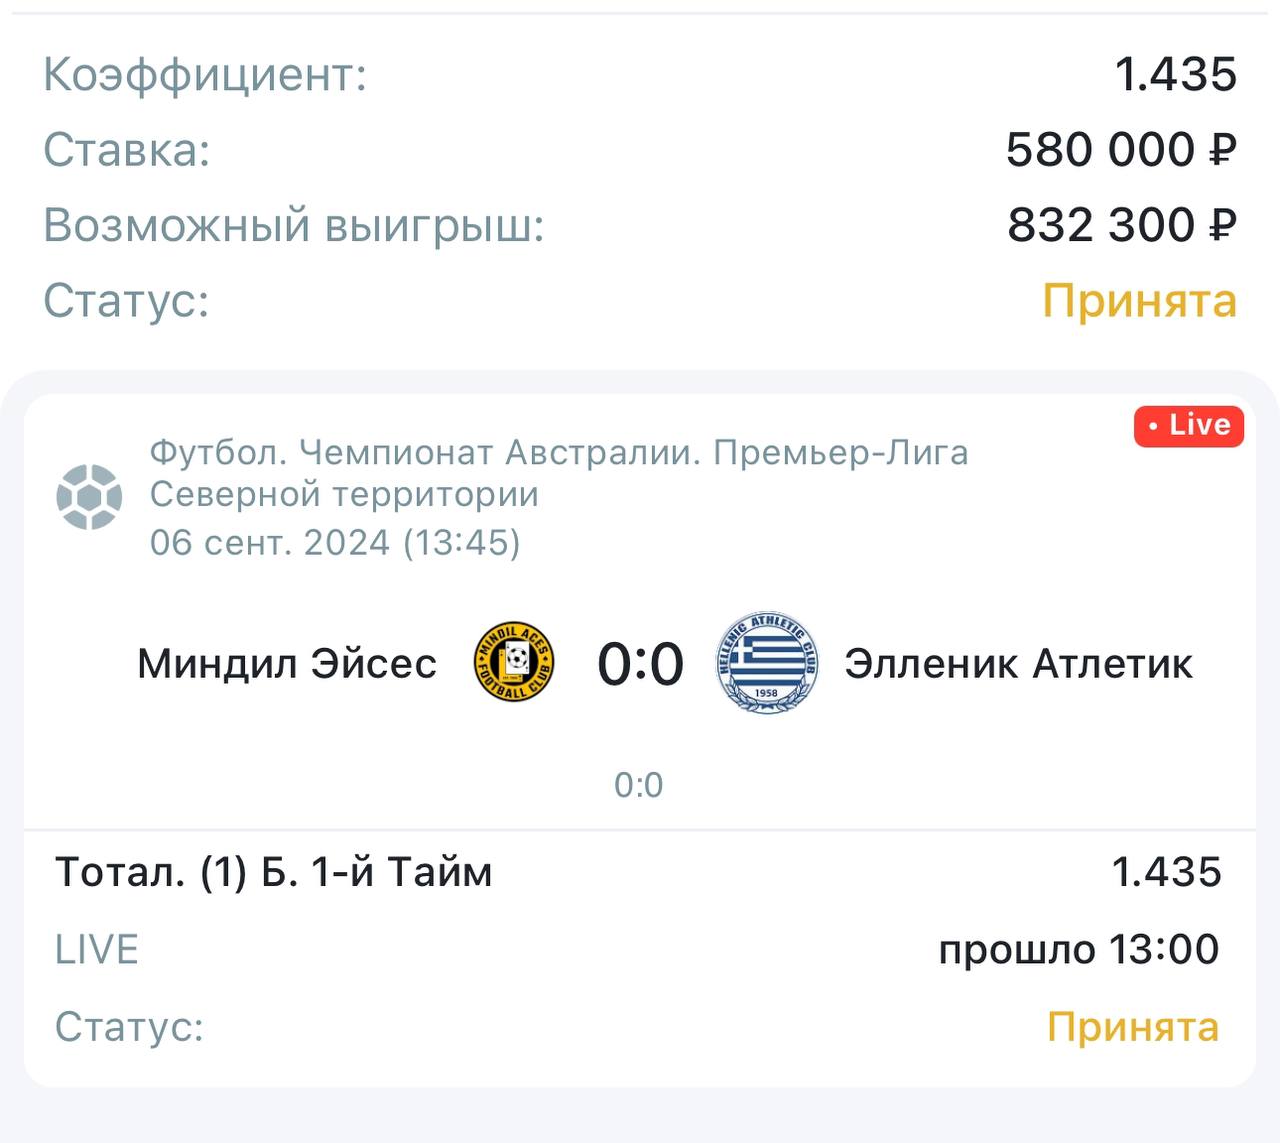Select the Элленик Атлетик team name
1280x1143 pixels.
1018,664
